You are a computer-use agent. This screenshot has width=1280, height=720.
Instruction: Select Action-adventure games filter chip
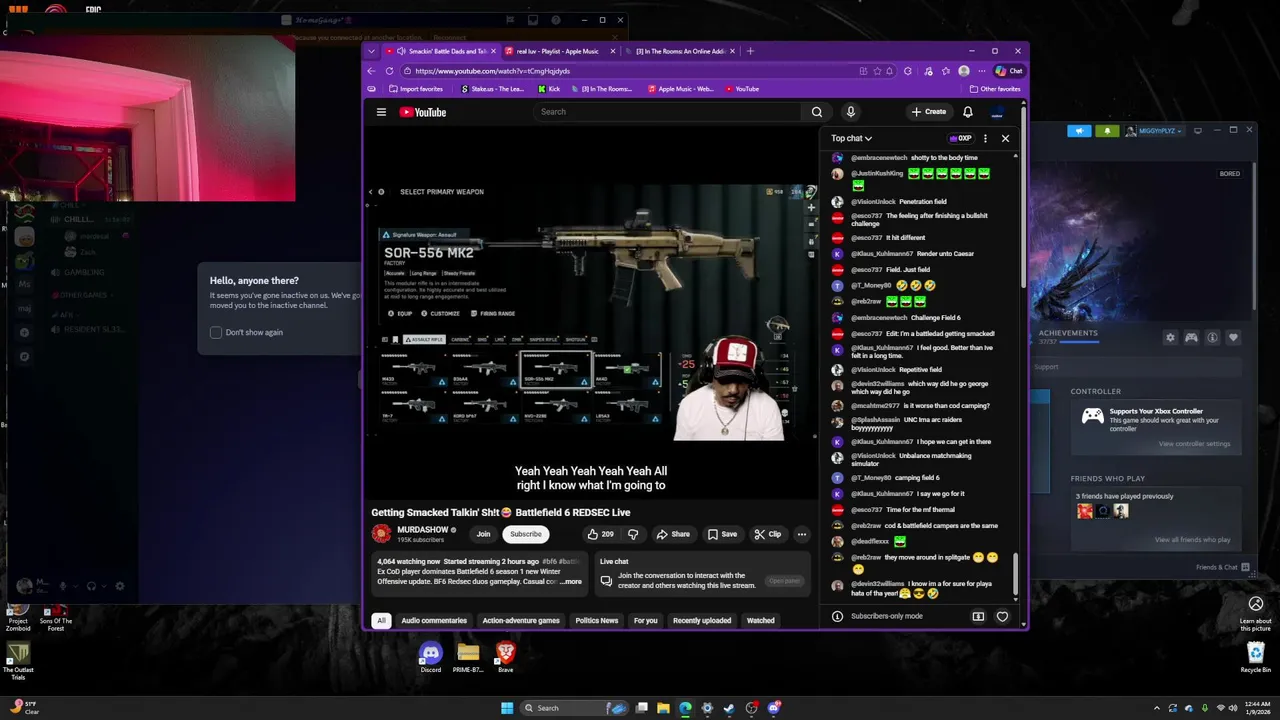(521, 621)
